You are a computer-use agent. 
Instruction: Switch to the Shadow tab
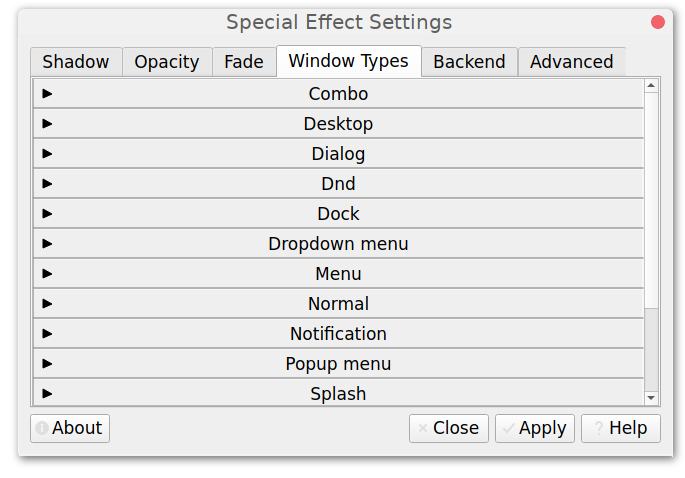tap(76, 62)
